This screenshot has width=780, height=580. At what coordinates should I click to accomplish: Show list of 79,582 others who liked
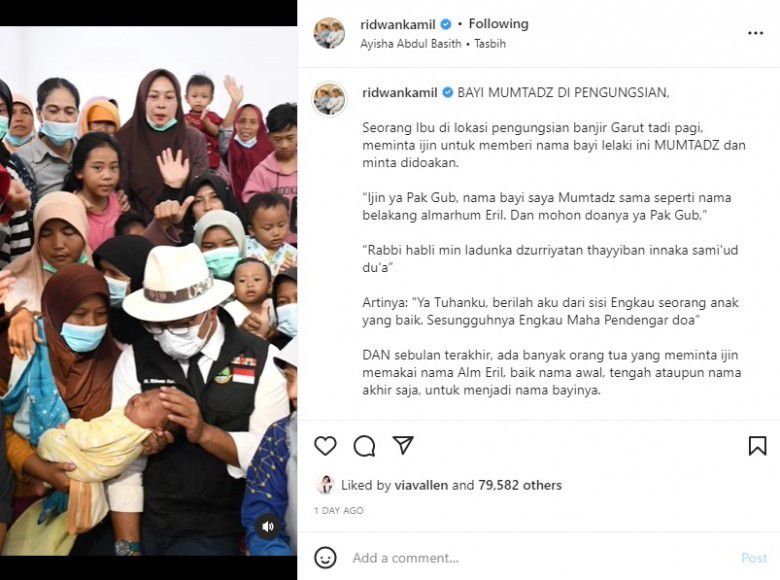520,485
